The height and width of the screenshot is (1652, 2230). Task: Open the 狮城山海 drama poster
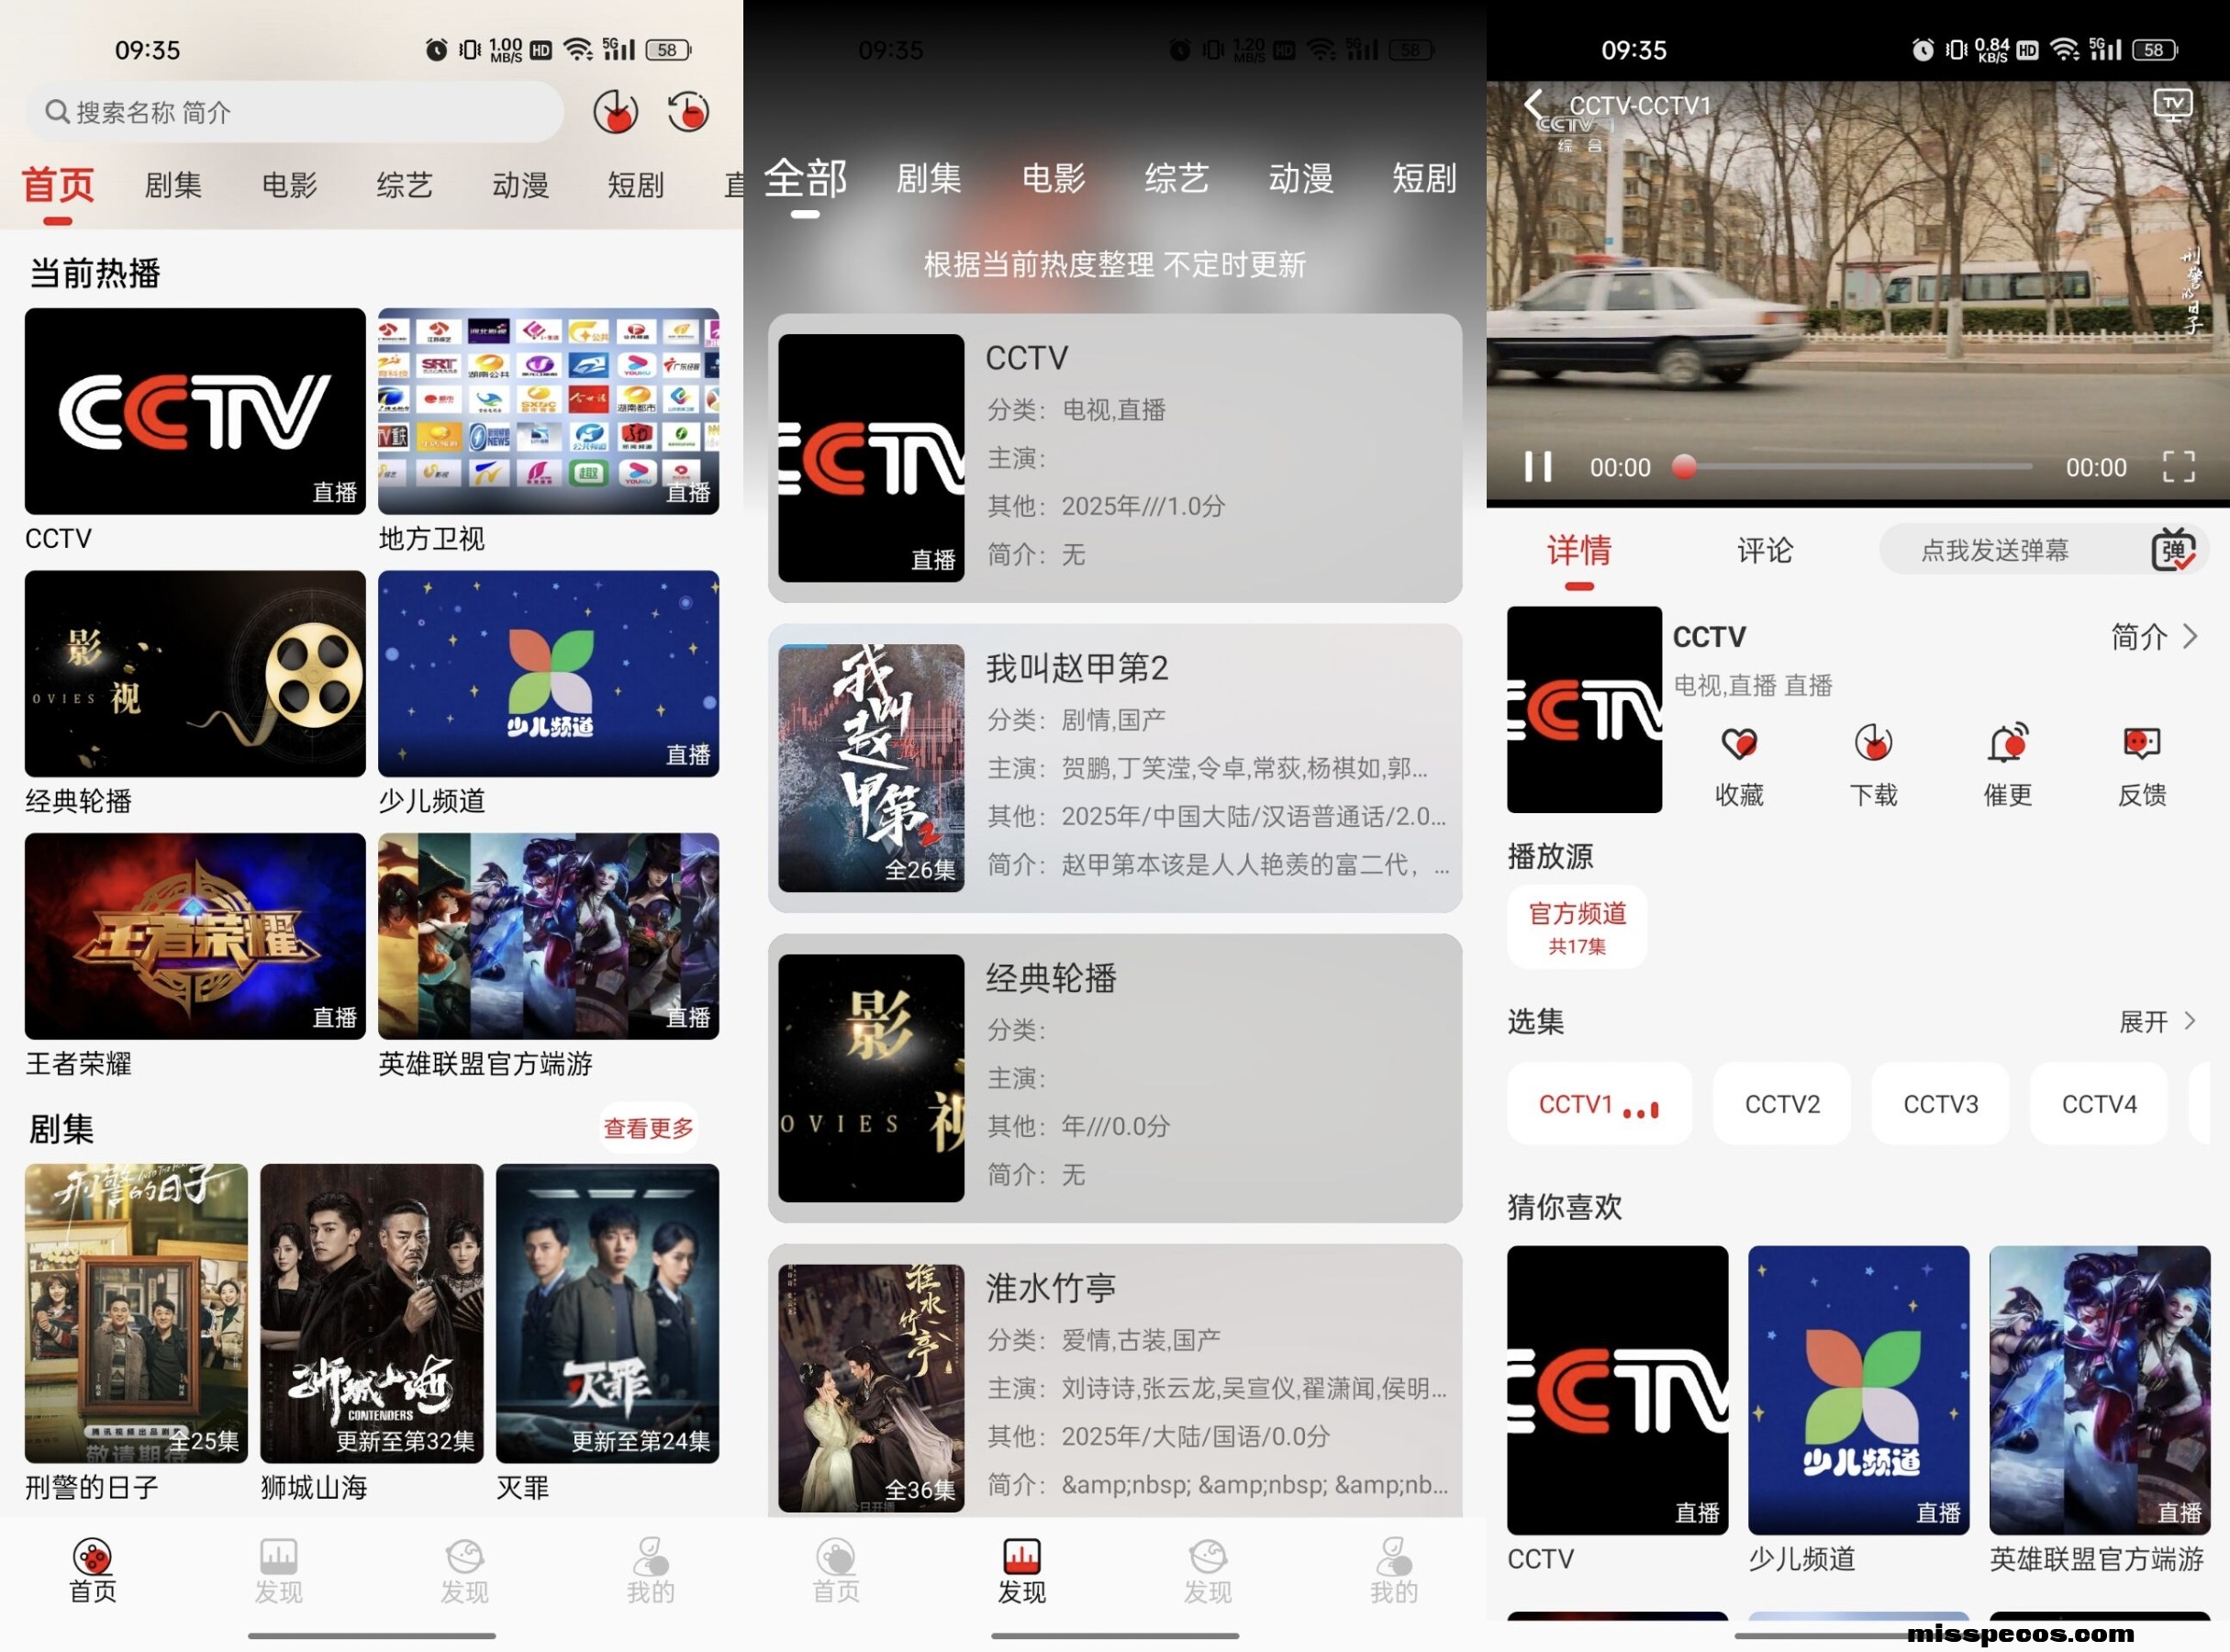click(x=371, y=1313)
